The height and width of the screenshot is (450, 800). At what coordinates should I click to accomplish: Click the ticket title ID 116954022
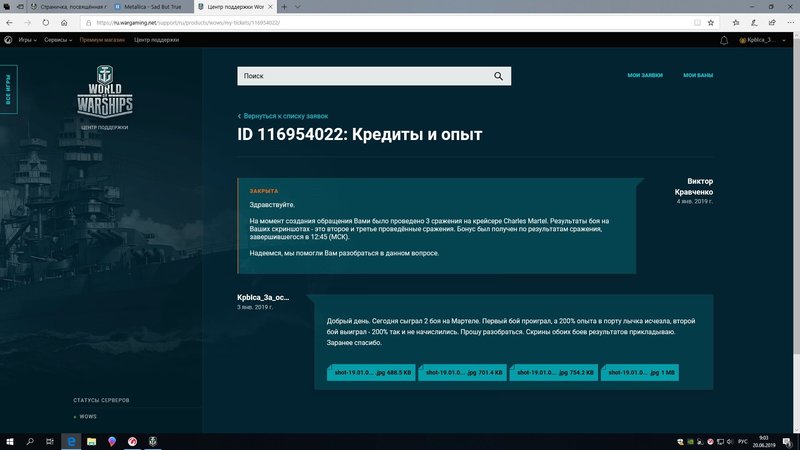click(x=359, y=135)
